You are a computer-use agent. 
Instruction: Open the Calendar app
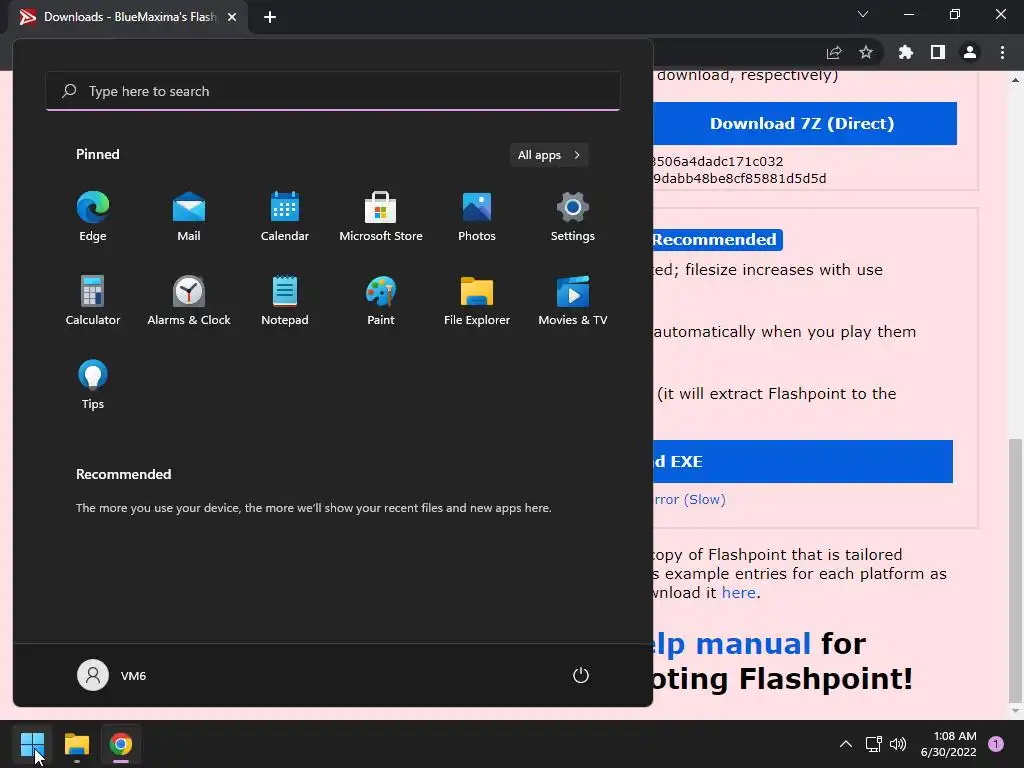285,217
